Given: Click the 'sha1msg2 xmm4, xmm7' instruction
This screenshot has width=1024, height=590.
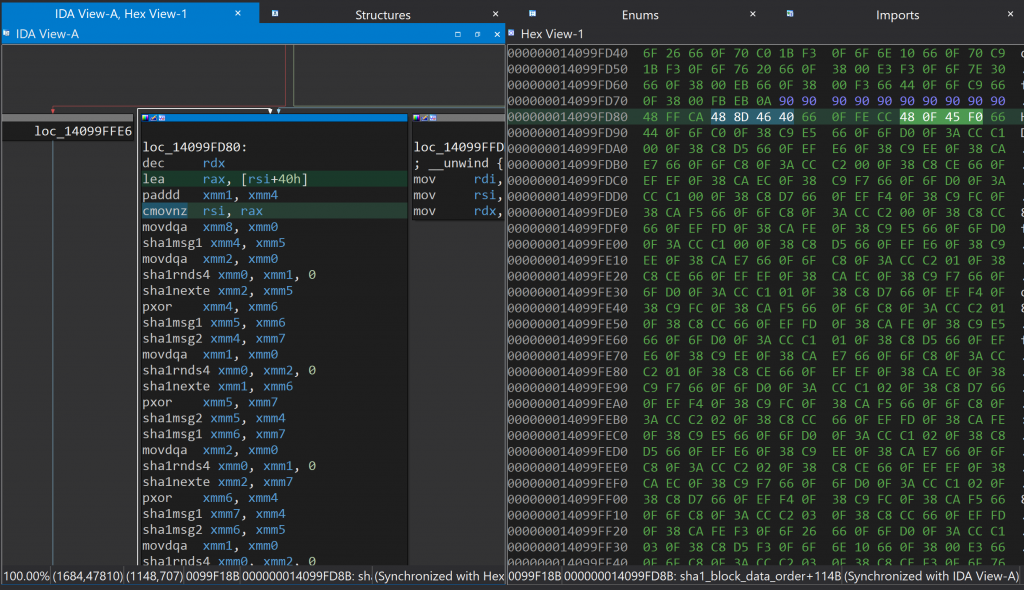Looking at the screenshot, I should point(214,338).
